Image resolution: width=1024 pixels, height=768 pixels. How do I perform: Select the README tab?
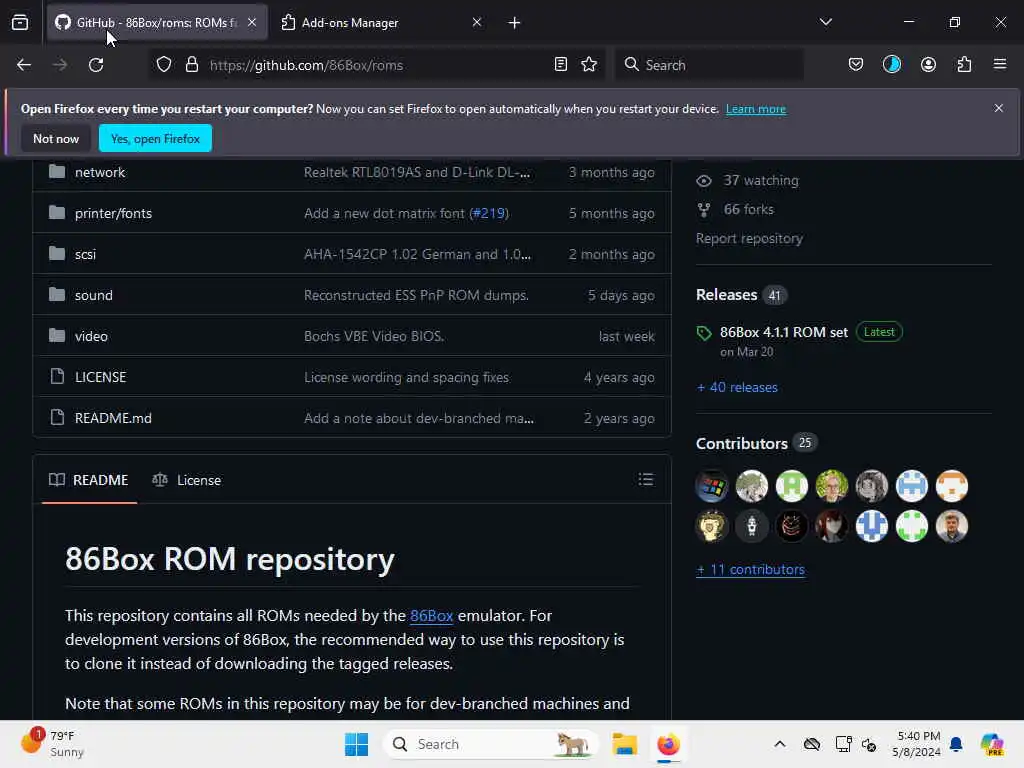pyautogui.click(x=89, y=480)
